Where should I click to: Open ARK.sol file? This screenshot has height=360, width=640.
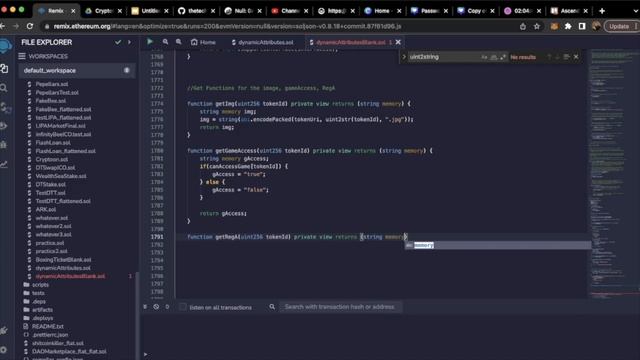46,209
